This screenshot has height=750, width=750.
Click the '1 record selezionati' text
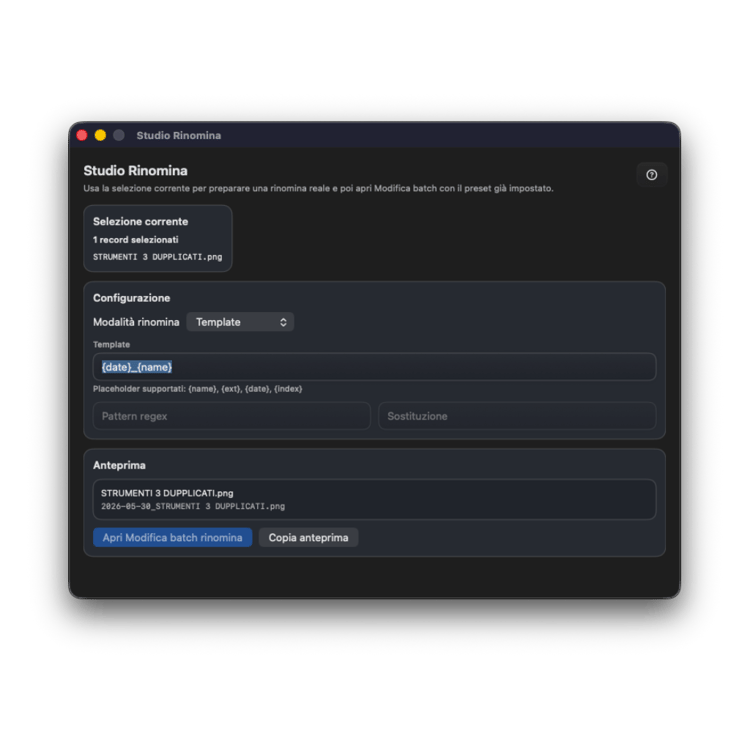coord(136,240)
